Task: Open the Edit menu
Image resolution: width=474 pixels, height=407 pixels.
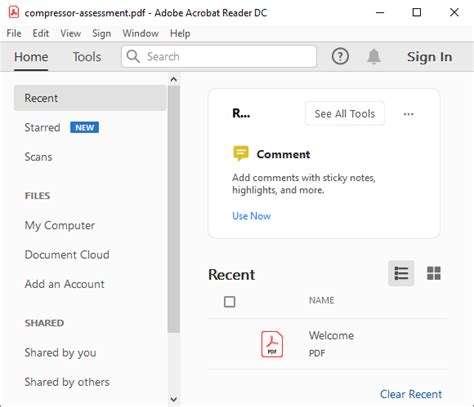Action: 41,33
